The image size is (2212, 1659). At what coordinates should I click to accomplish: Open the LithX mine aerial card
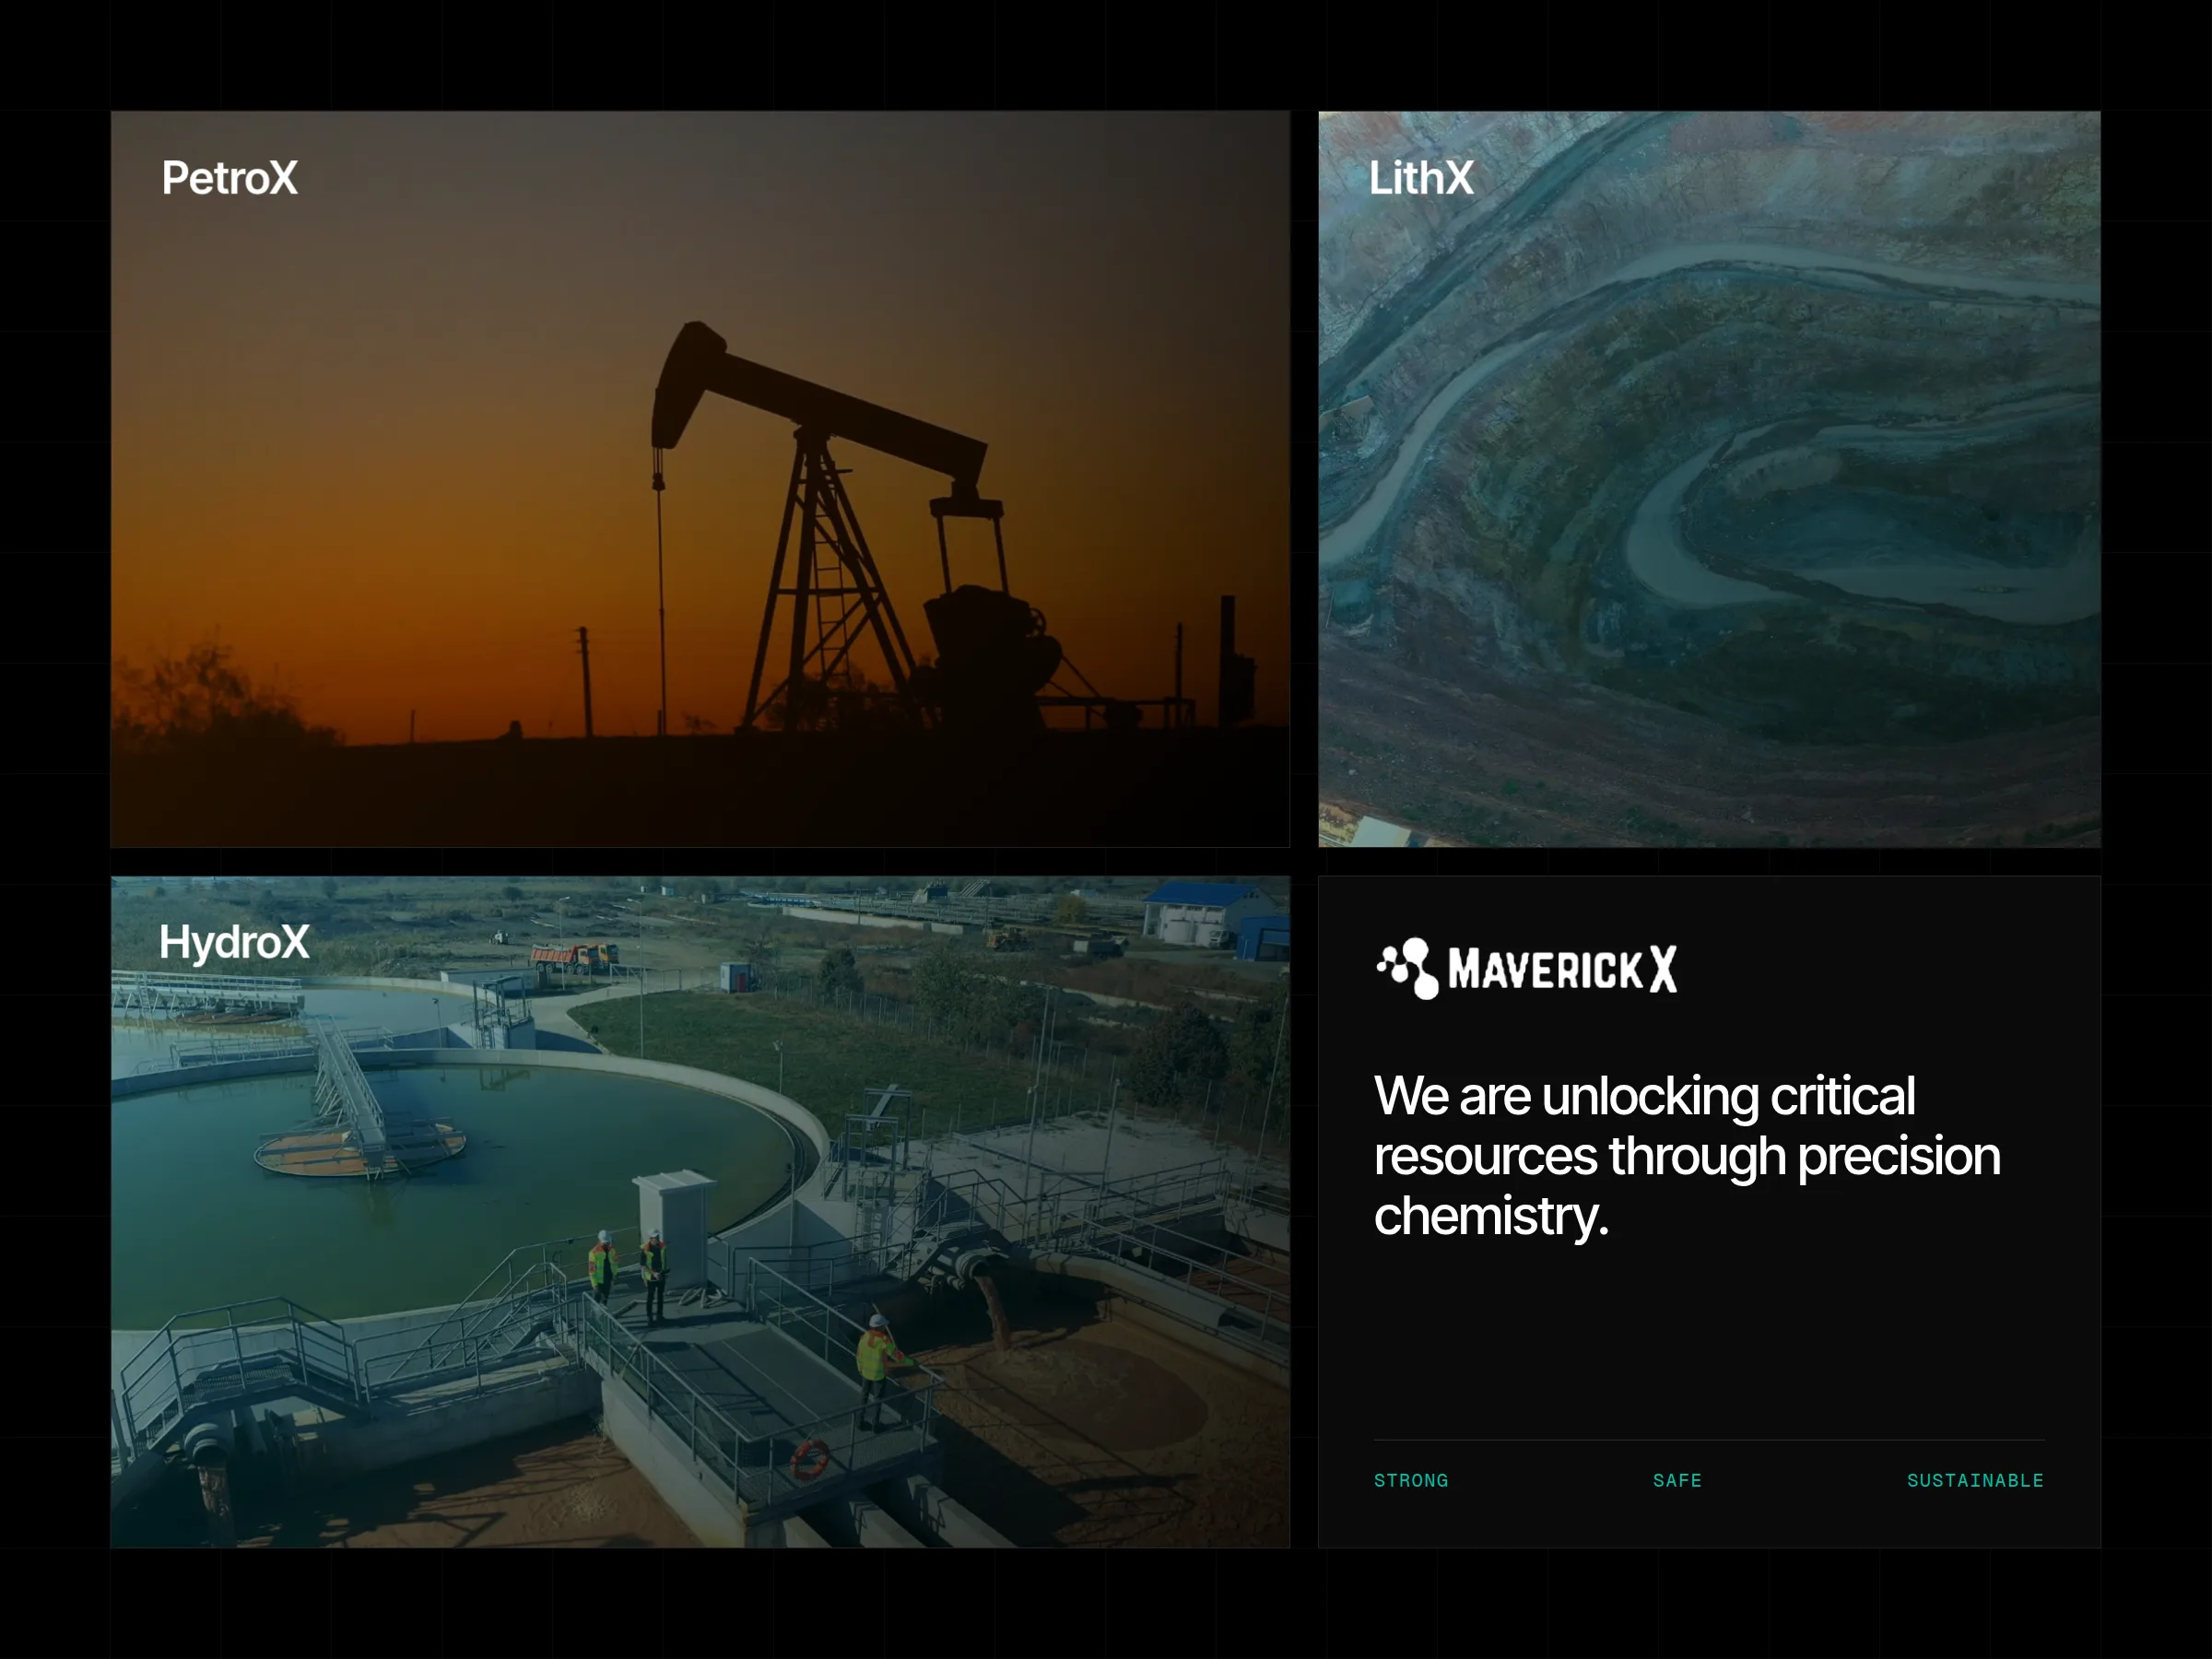[1709, 479]
